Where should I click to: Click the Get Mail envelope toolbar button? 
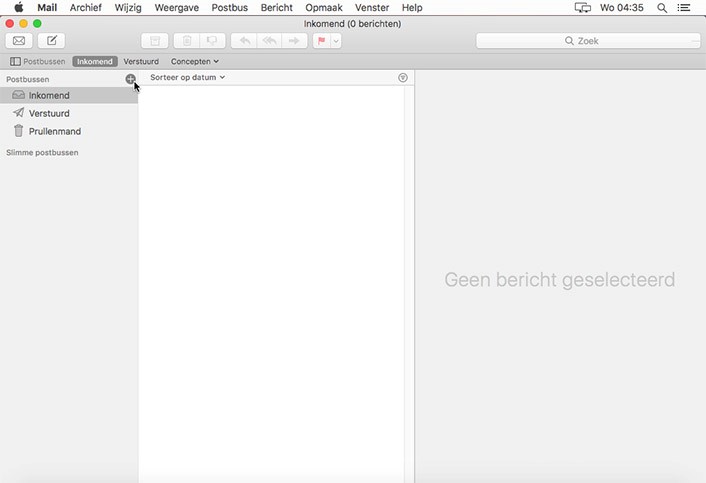pyautogui.click(x=19, y=41)
